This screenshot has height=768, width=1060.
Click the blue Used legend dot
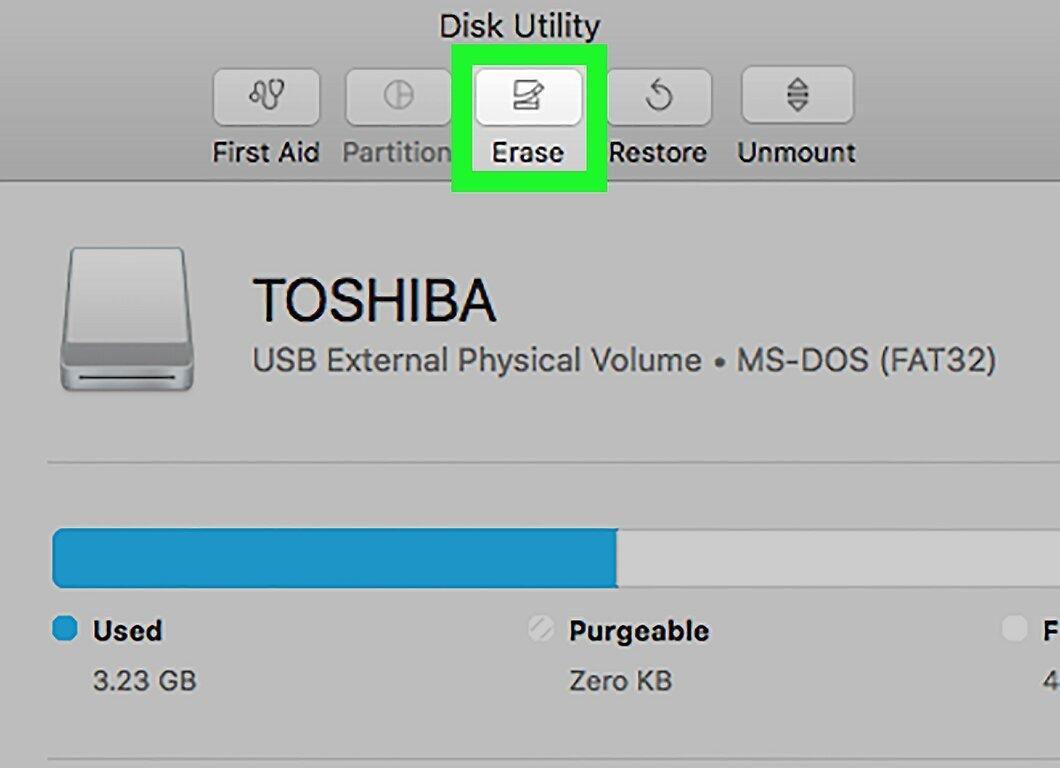[65, 628]
